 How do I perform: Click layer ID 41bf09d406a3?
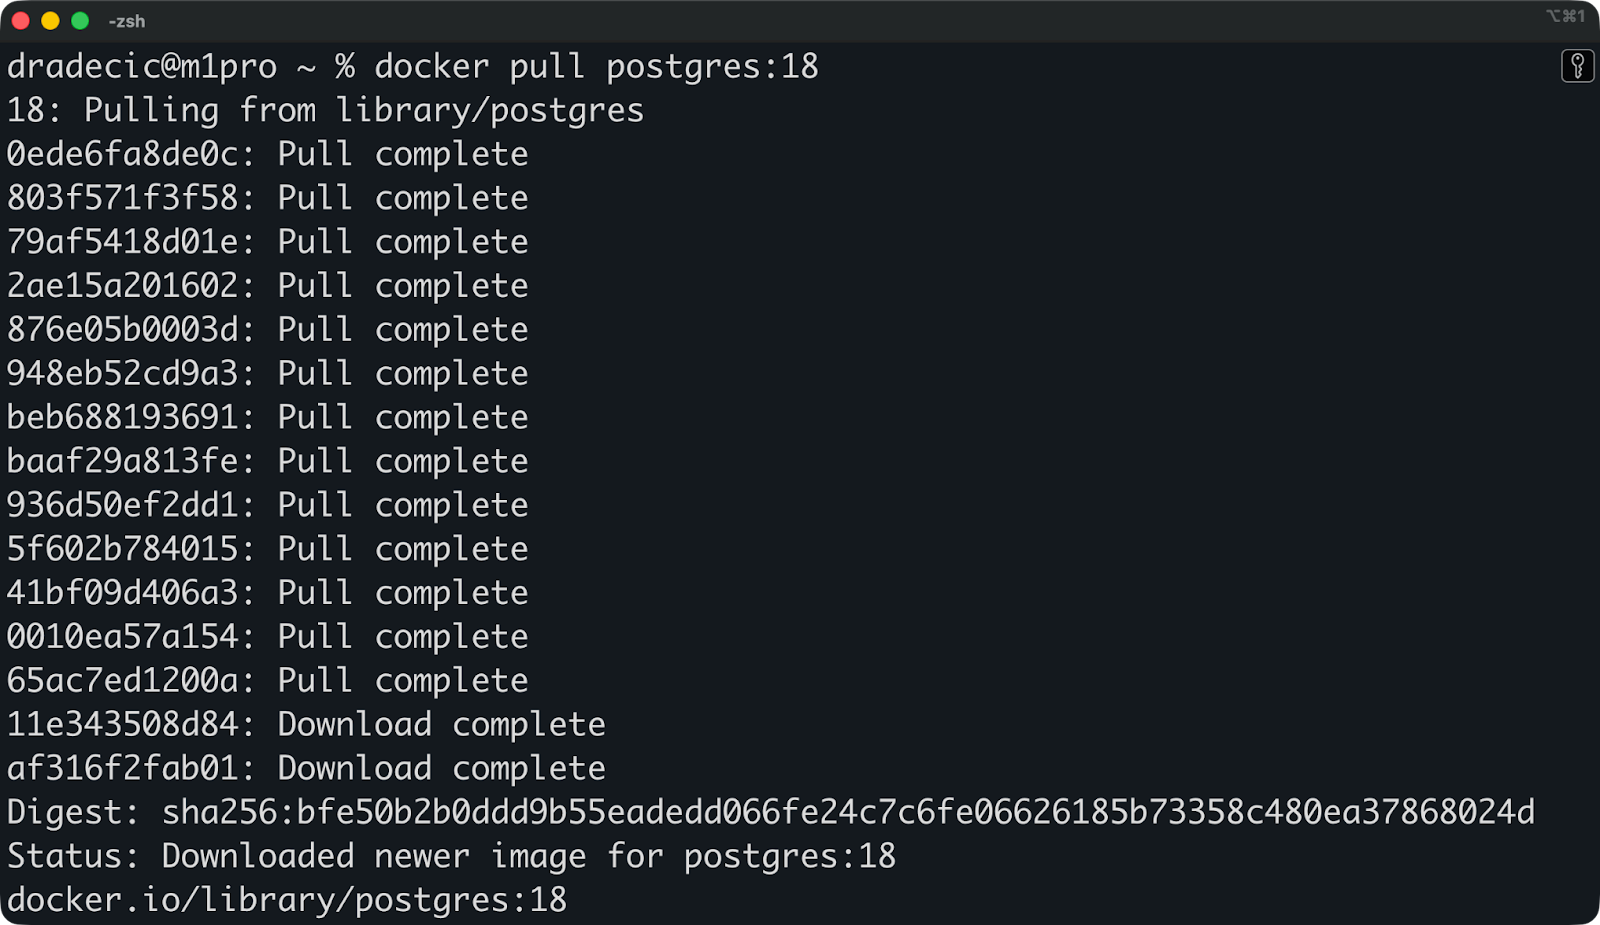coord(123,593)
